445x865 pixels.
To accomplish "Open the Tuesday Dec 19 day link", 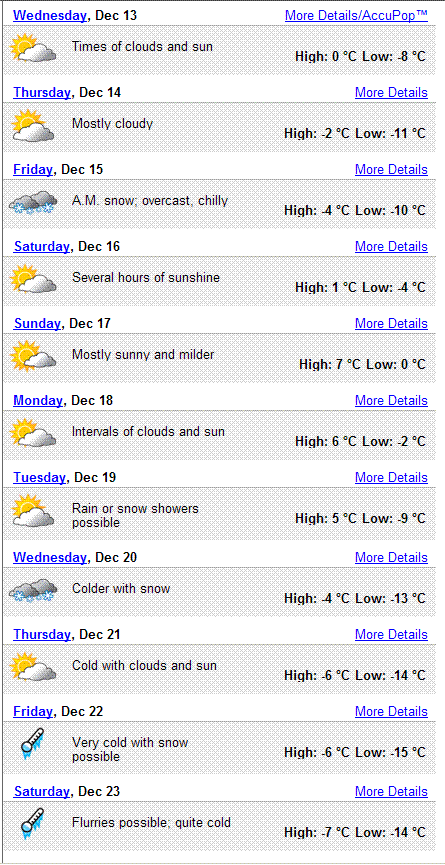I will coord(40,477).
